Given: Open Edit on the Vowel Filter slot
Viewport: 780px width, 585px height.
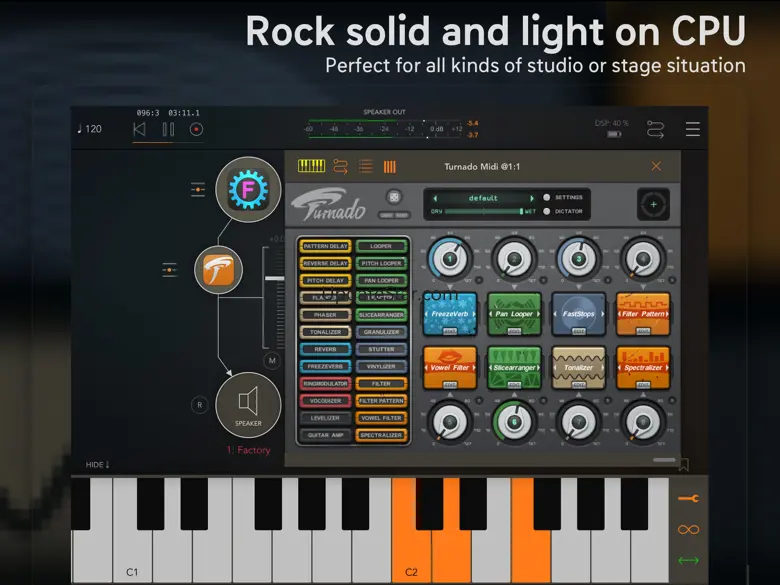Looking at the screenshot, I should click(450, 385).
